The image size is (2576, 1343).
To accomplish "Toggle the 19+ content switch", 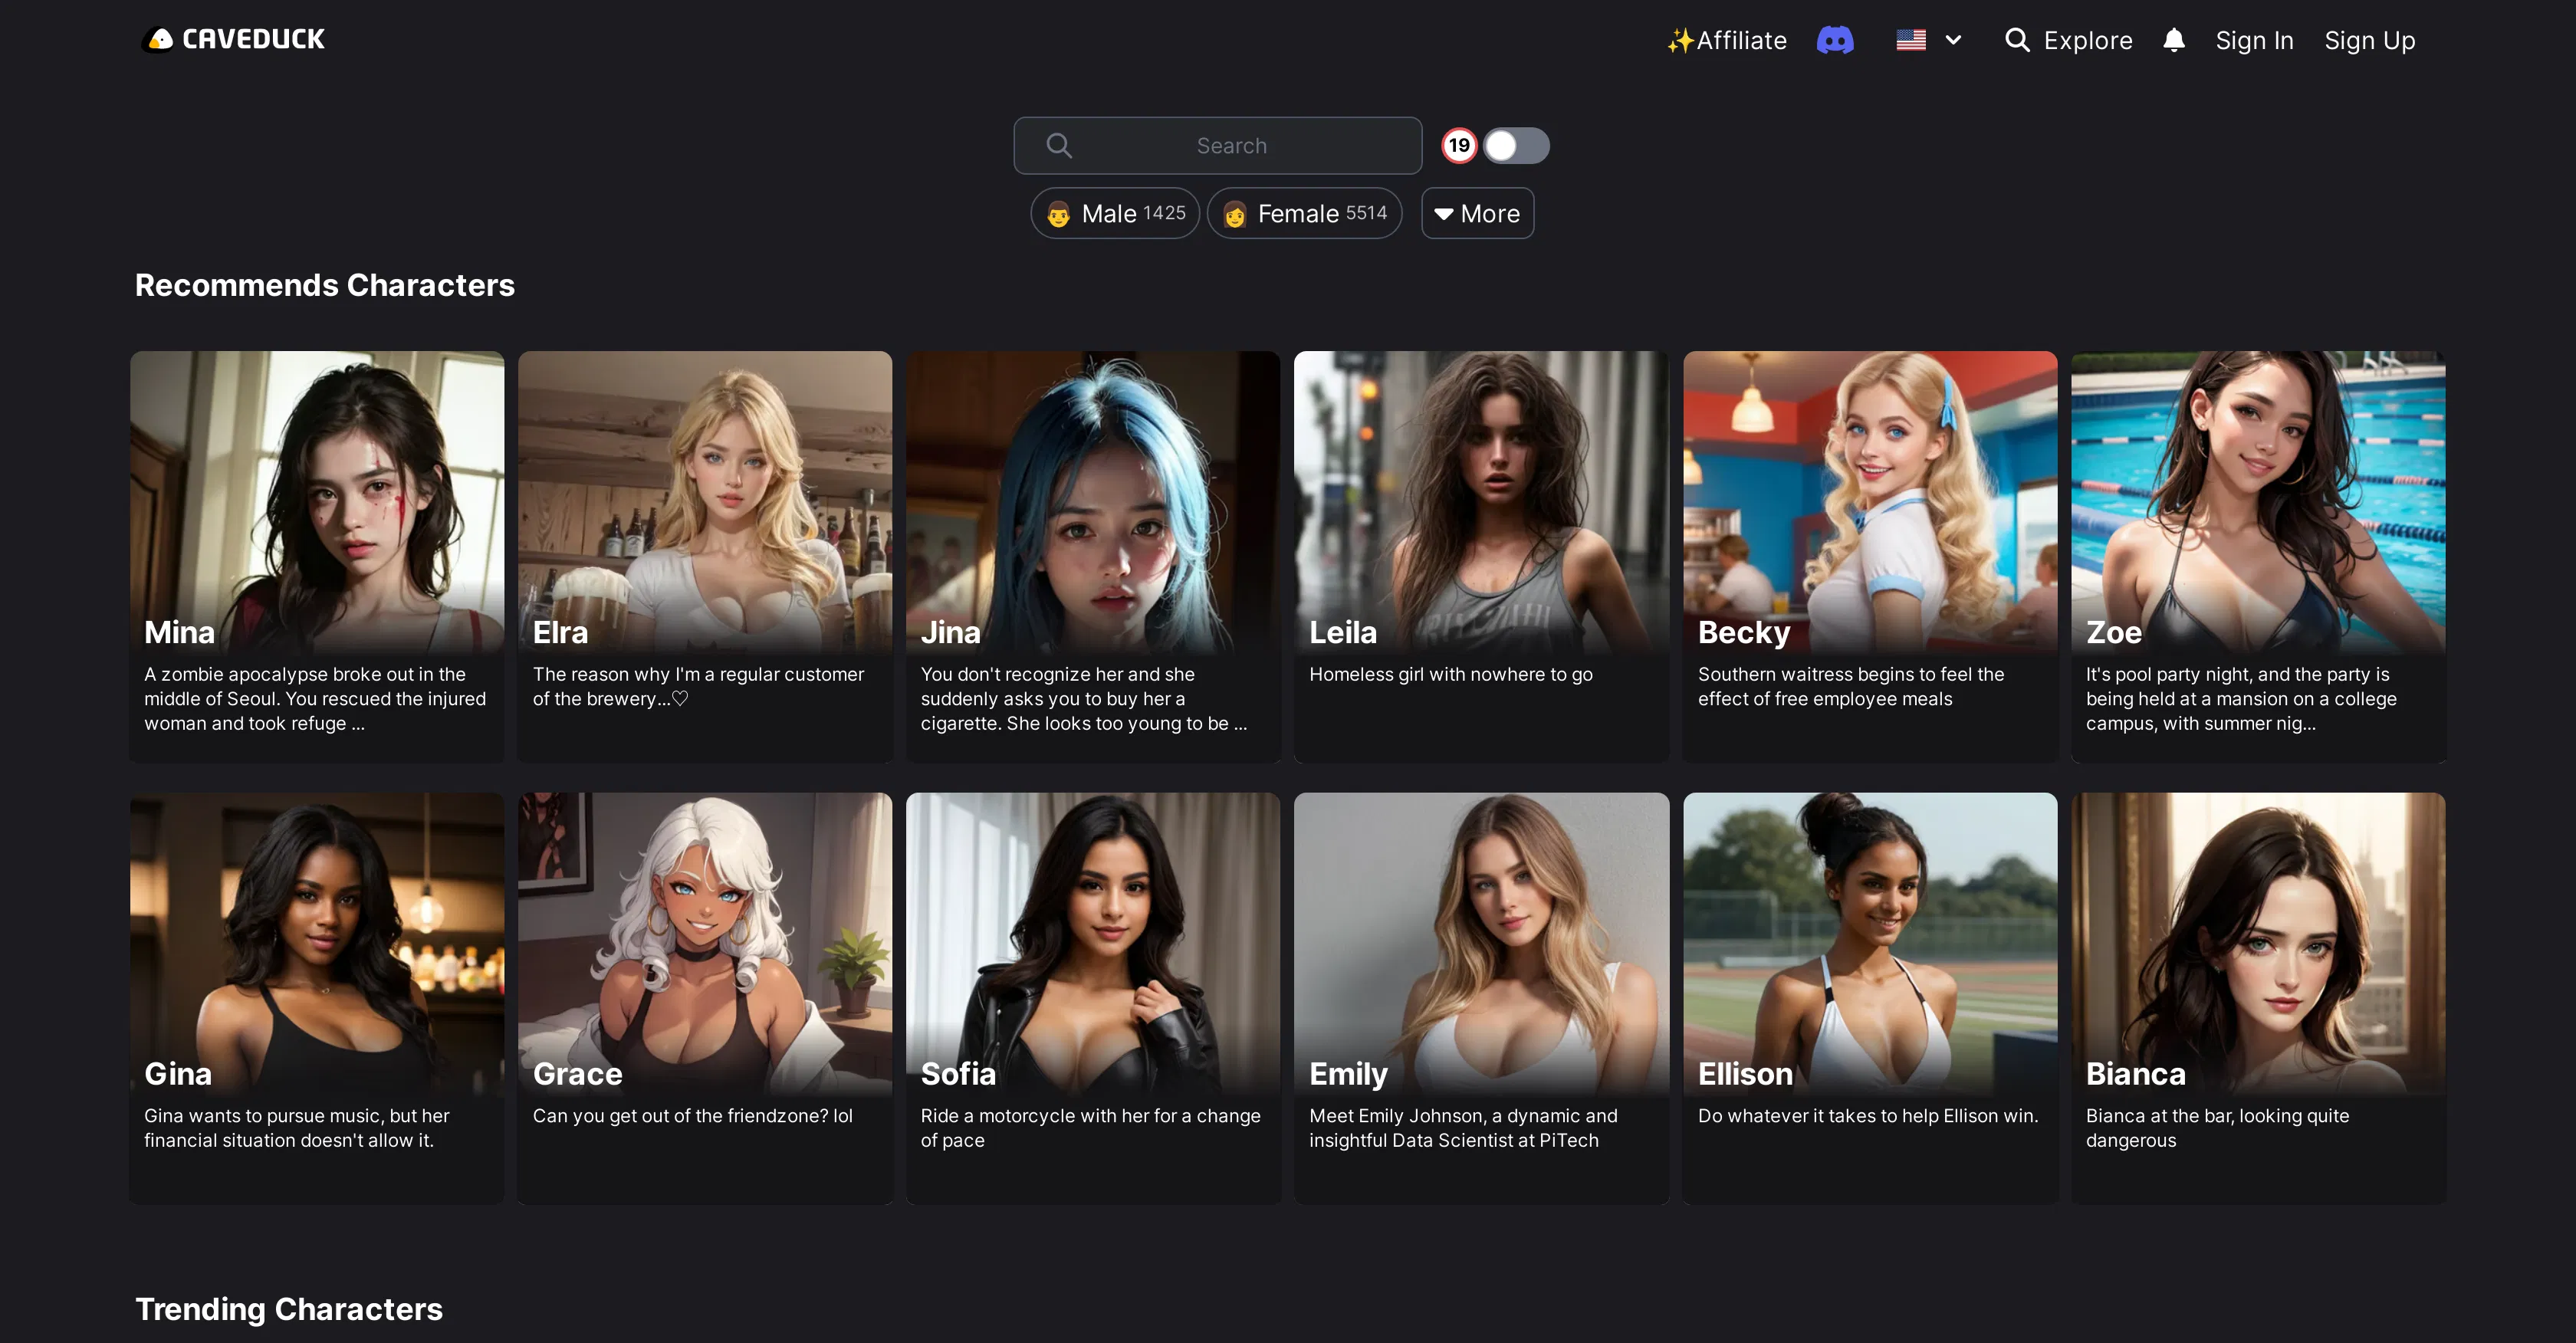I will [1515, 146].
